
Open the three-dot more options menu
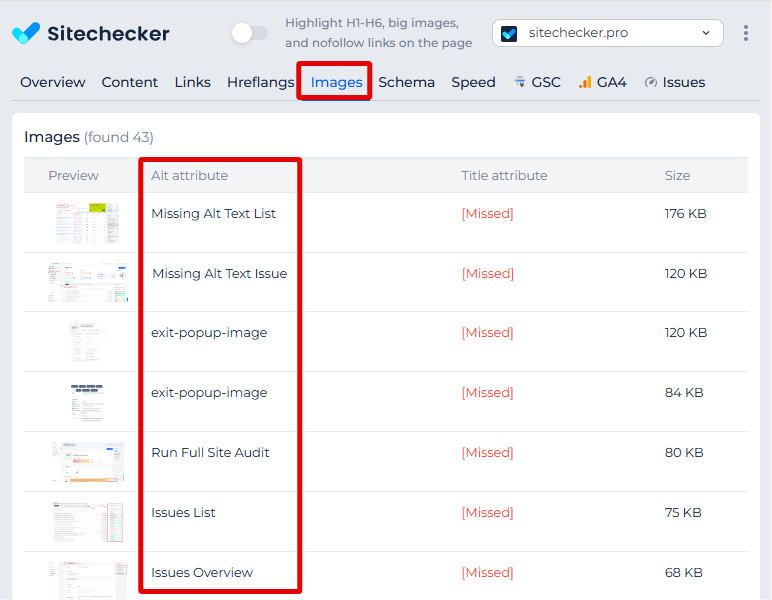click(746, 33)
